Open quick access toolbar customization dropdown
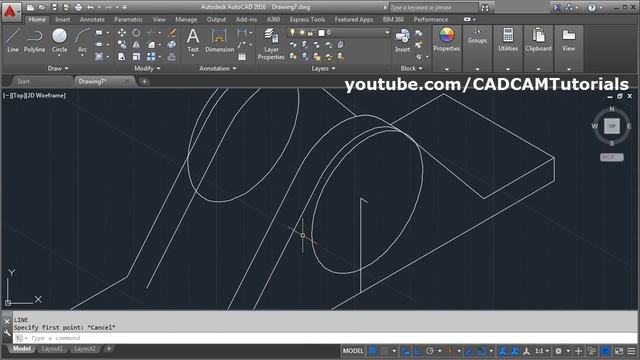640x360 pixels. pyautogui.click(x=124, y=7)
